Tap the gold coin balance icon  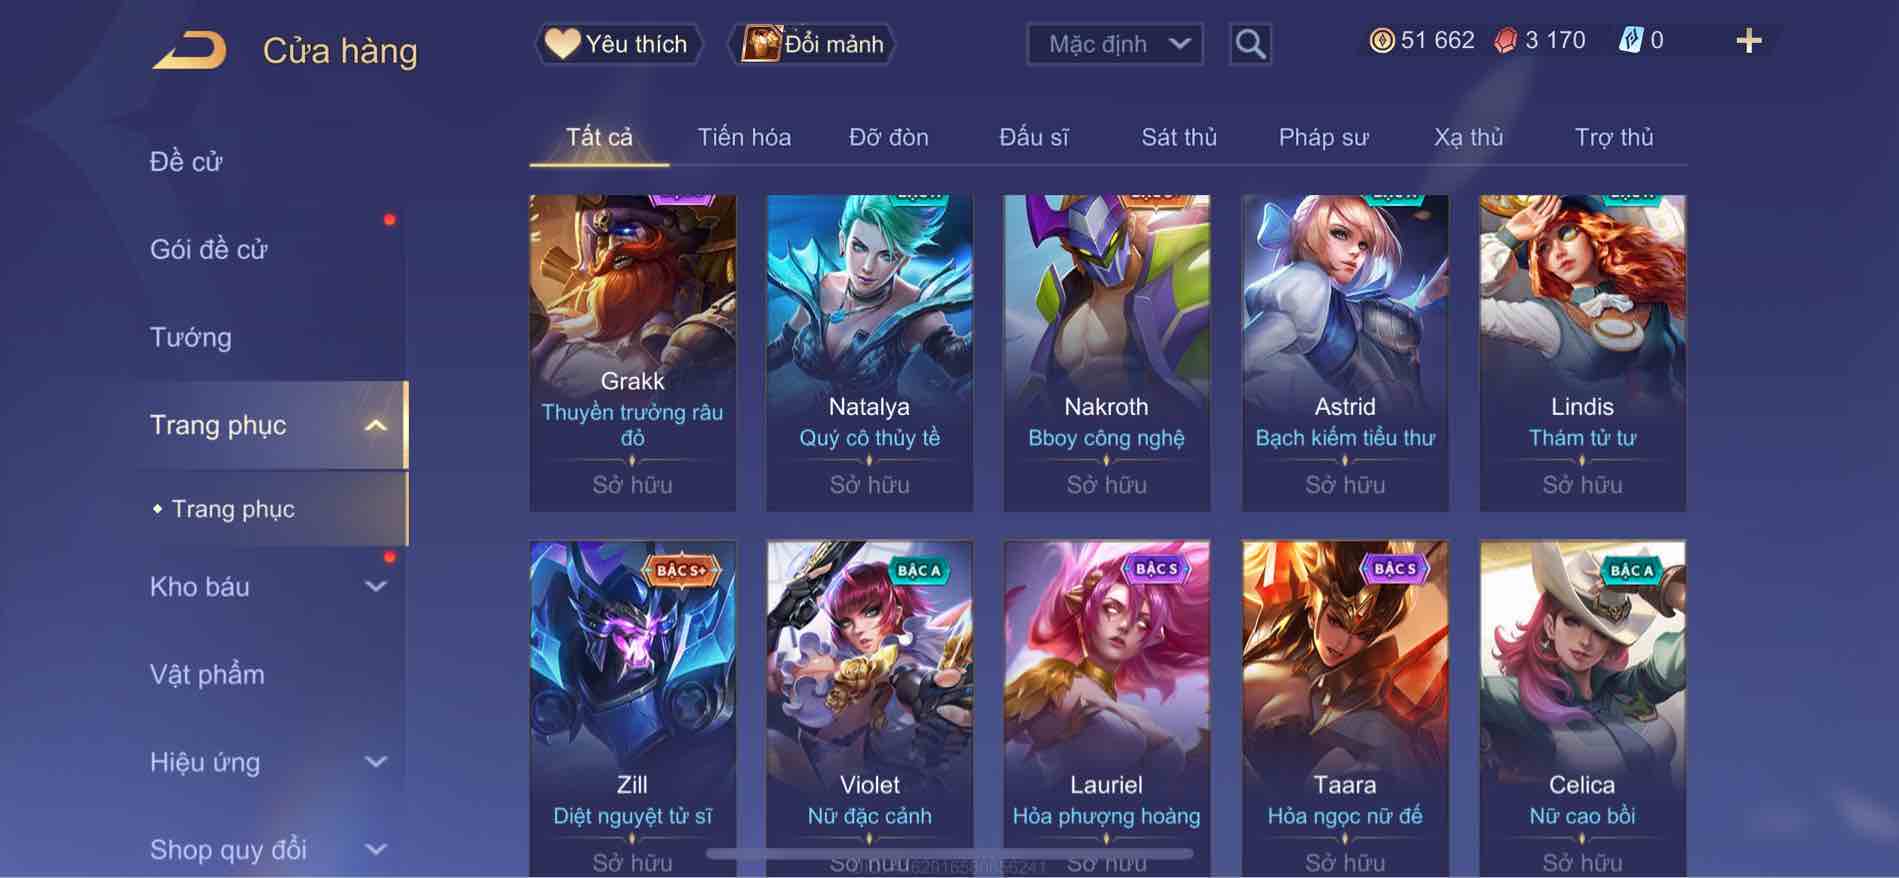coord(1382,41)
